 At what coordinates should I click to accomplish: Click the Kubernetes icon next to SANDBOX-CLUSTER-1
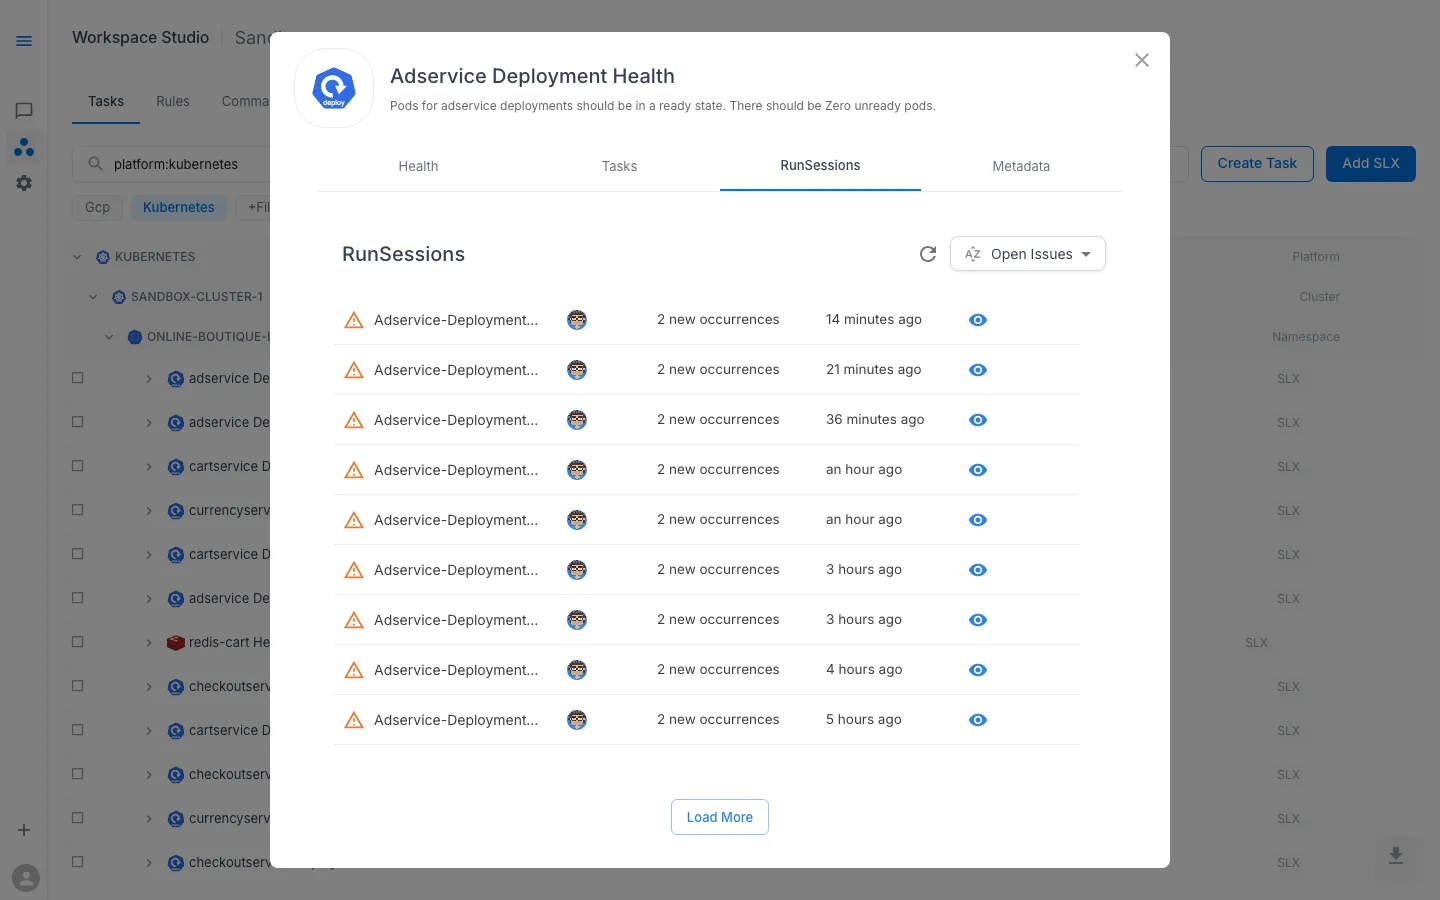tap(119, 297)
